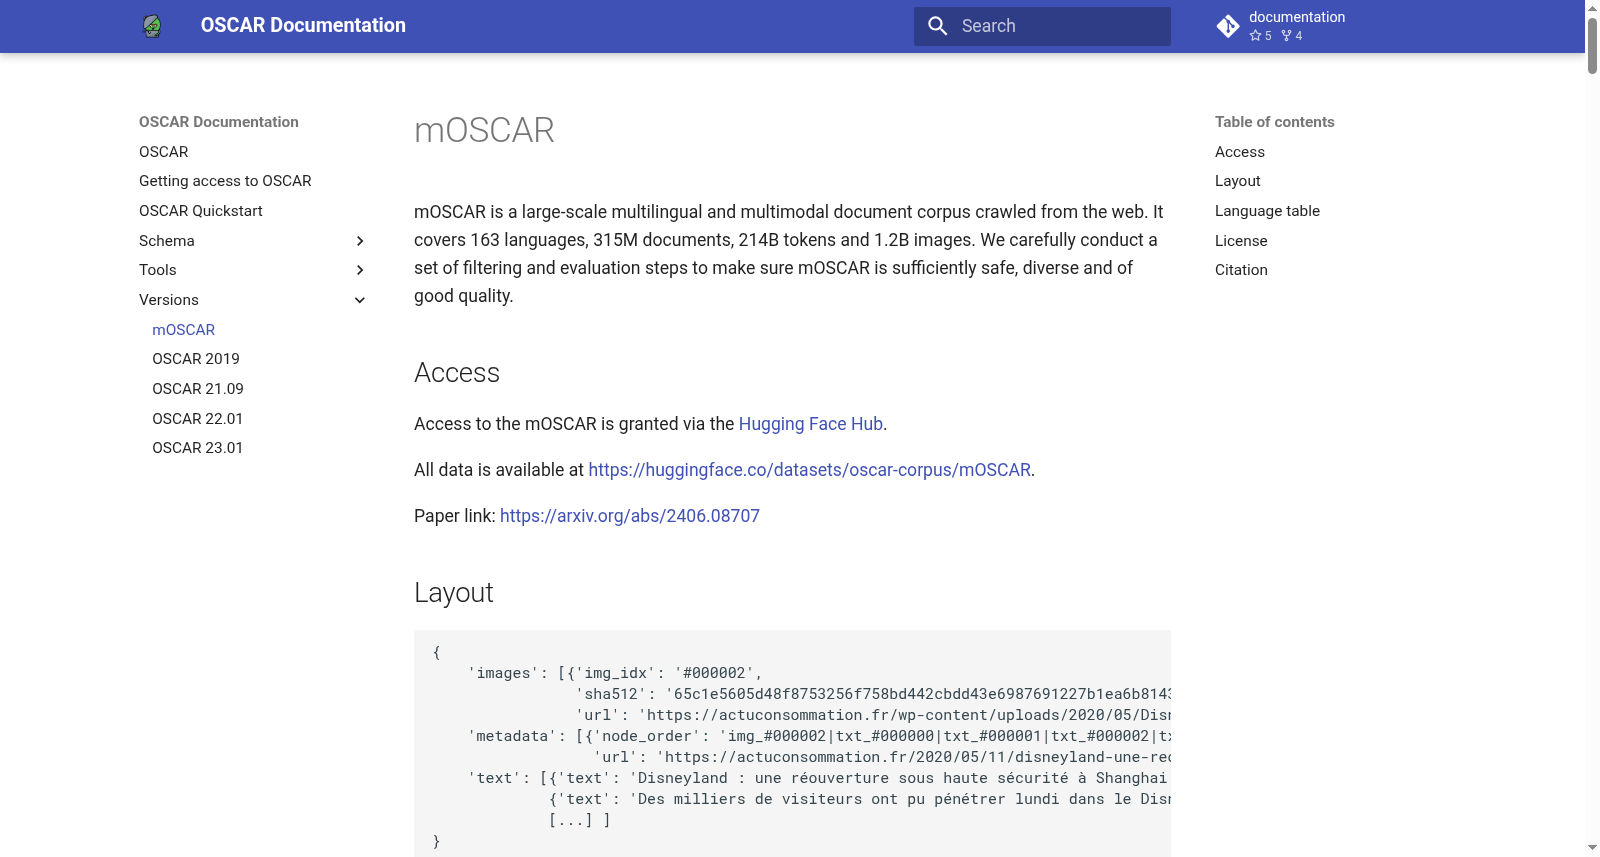Open Getting access to OSCAR page
This screenshot has width=1600, height=857.
point(225,181)
